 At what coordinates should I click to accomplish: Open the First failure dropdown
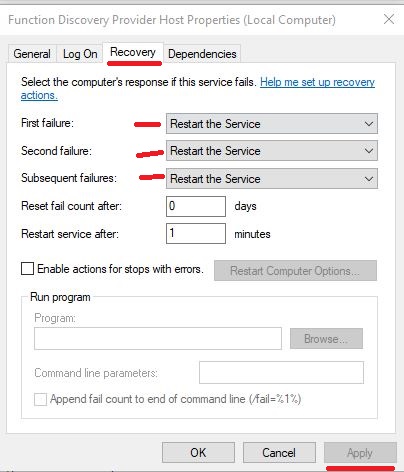(272, 124)
